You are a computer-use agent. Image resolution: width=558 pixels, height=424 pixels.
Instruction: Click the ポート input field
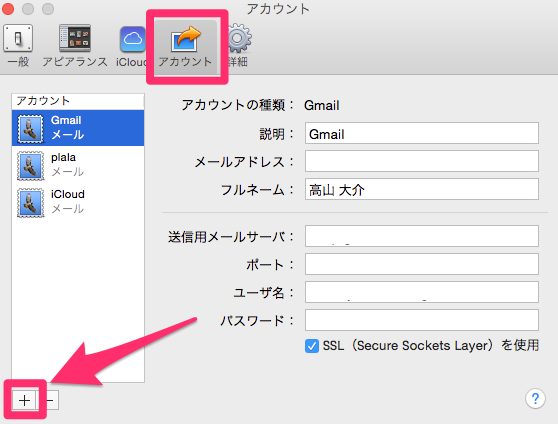(x=422, y=264)
